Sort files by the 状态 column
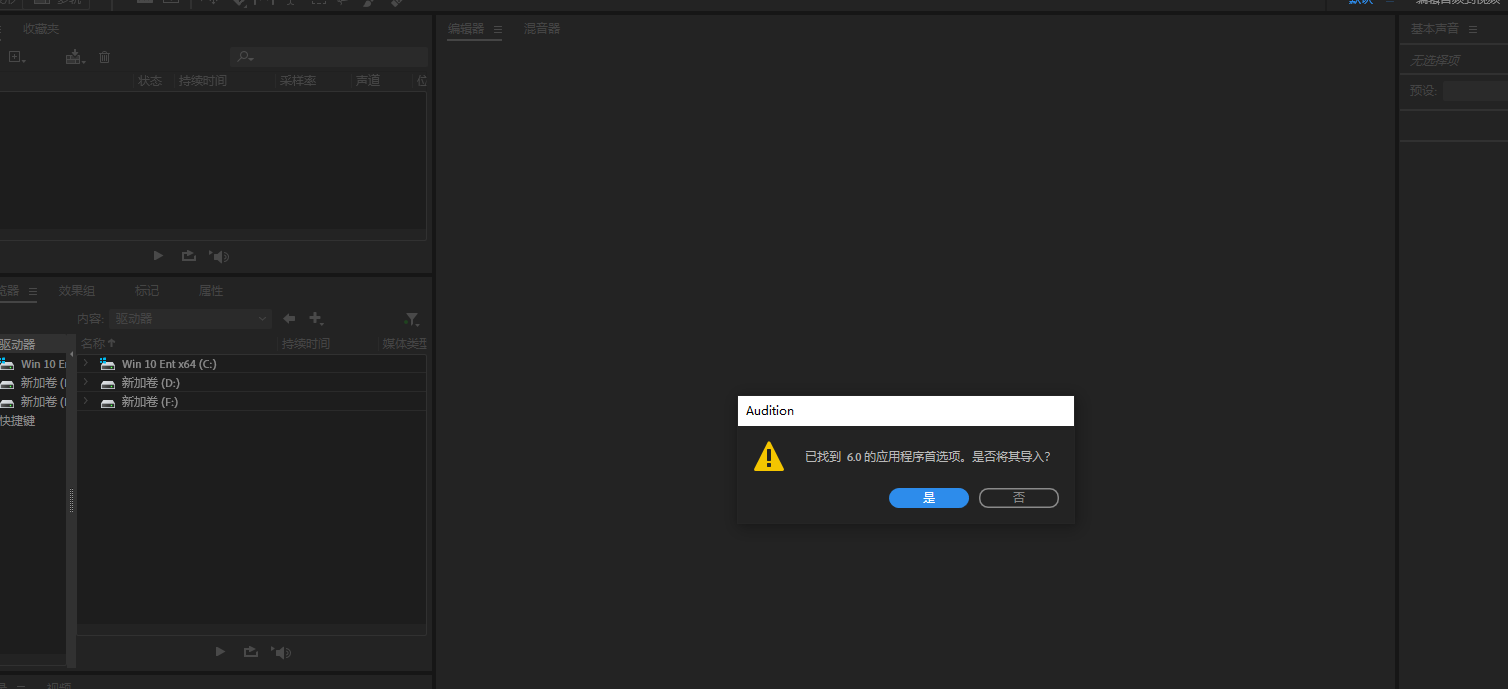 pyautogui.click(x=150, y=81)
